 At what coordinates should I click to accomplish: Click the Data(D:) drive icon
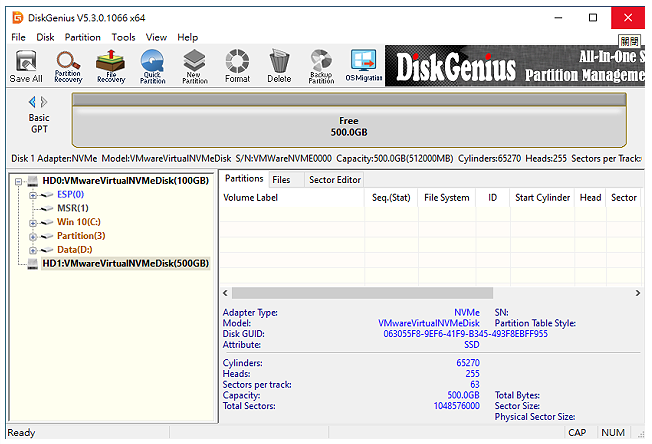coord(47,250)
